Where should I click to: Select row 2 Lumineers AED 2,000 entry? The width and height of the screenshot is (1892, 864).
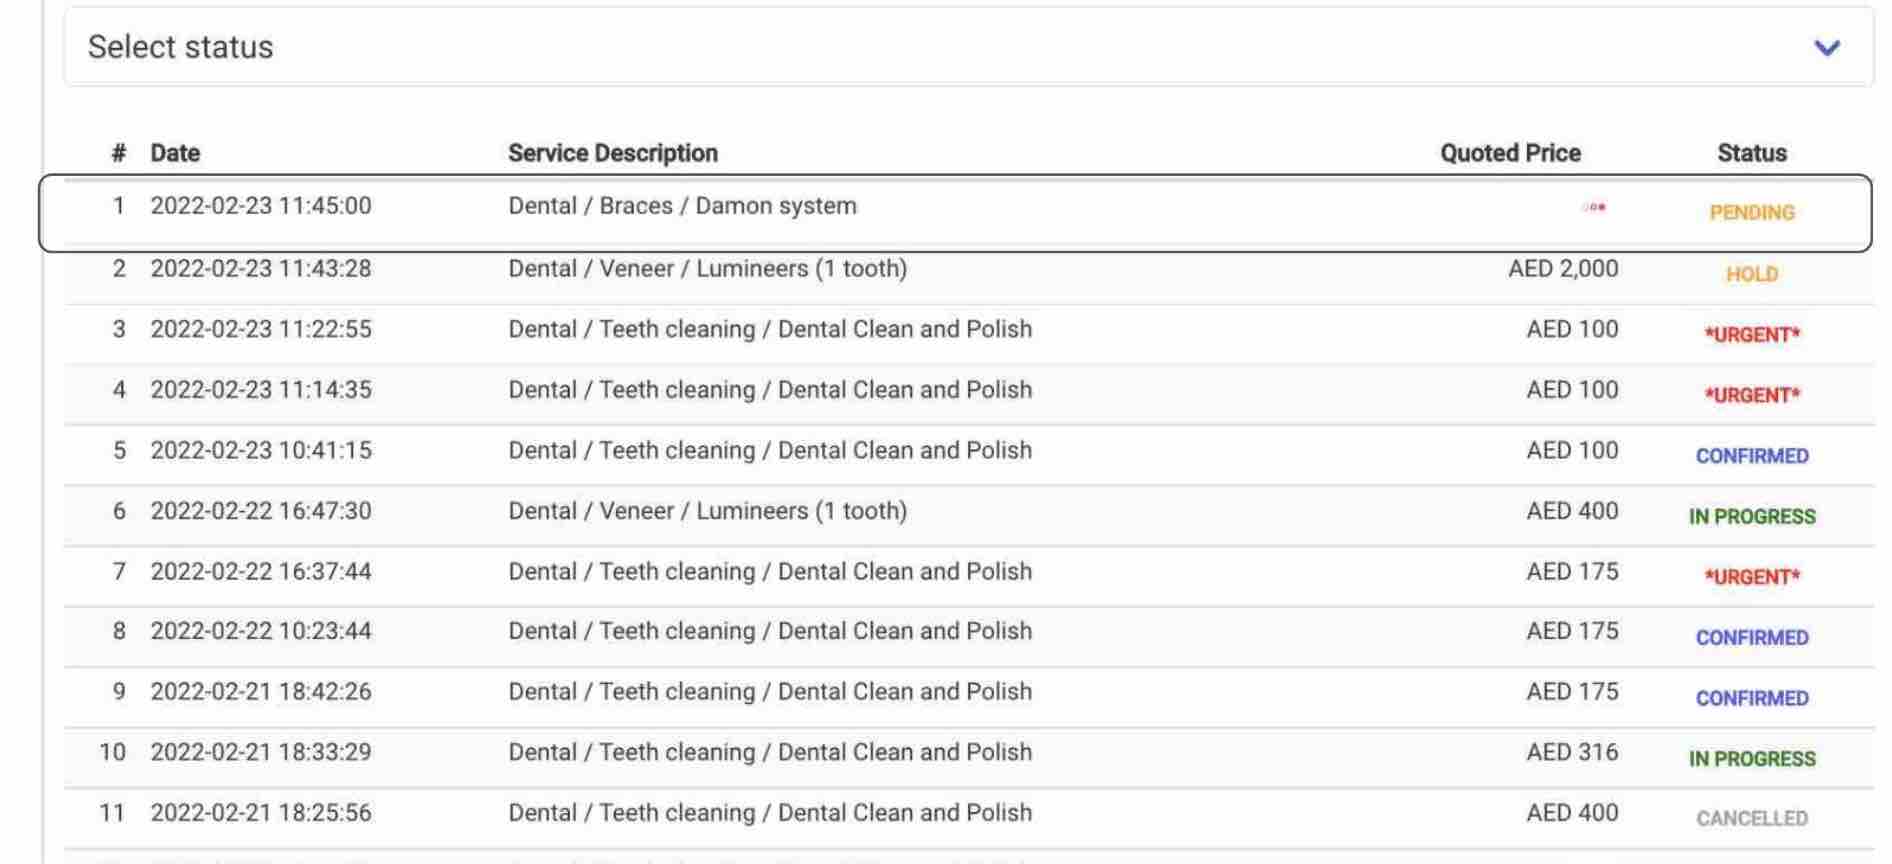tap(969, 273)
